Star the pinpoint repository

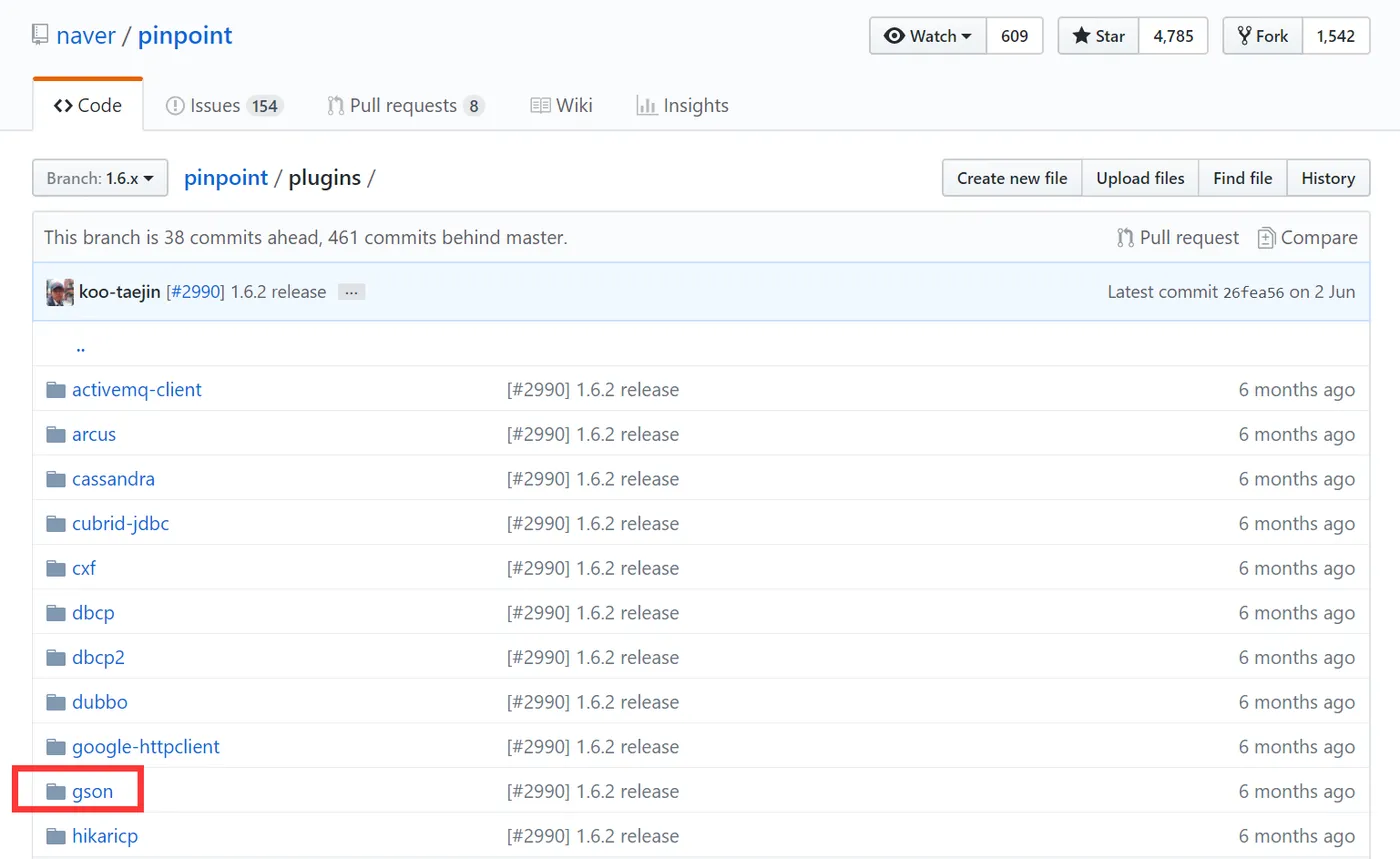[1098, 36]
